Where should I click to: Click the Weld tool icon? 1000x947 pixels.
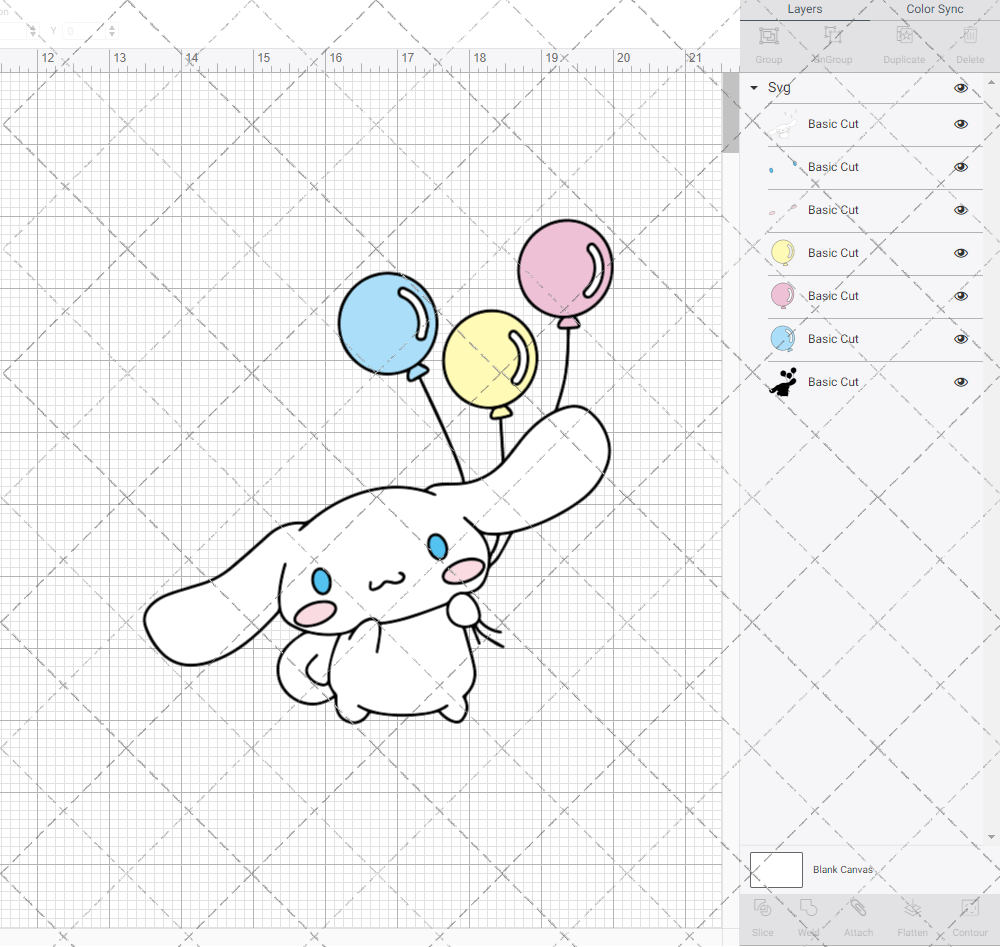[808, 907]
